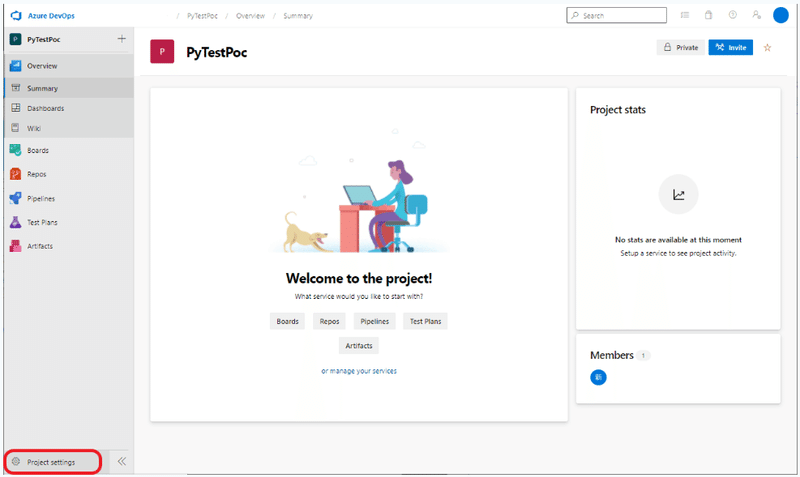Click the Azure DevOps logo icon
This screenshot has width=800, height=477.
coord(16,15)
